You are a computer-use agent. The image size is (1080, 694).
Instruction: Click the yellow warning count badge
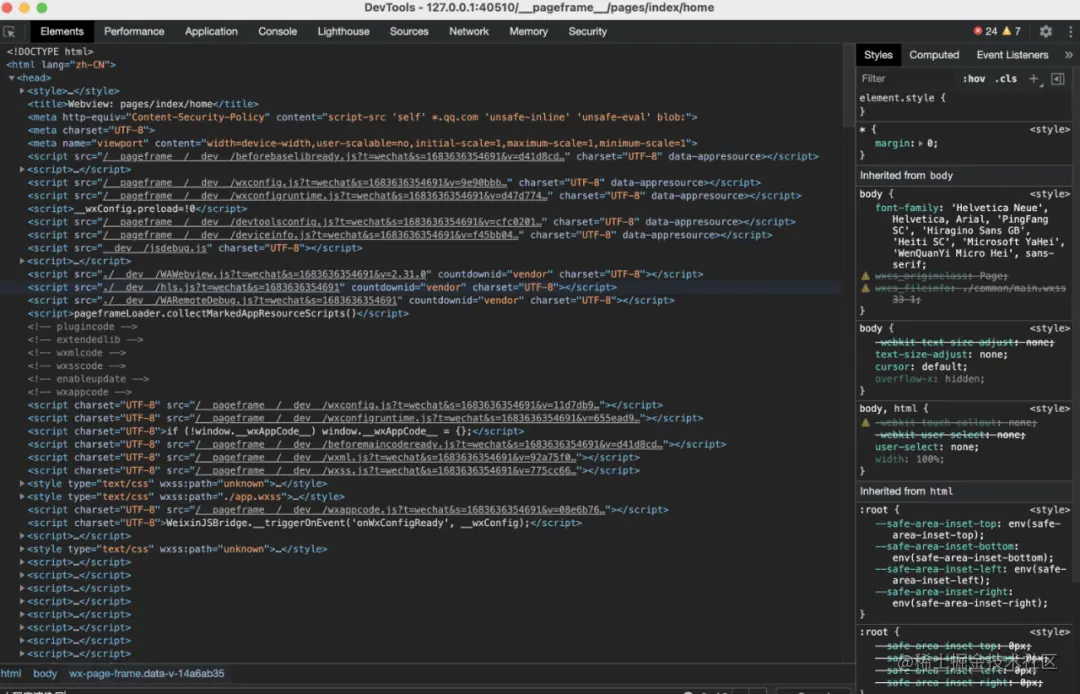click(x=1011, y=31)
